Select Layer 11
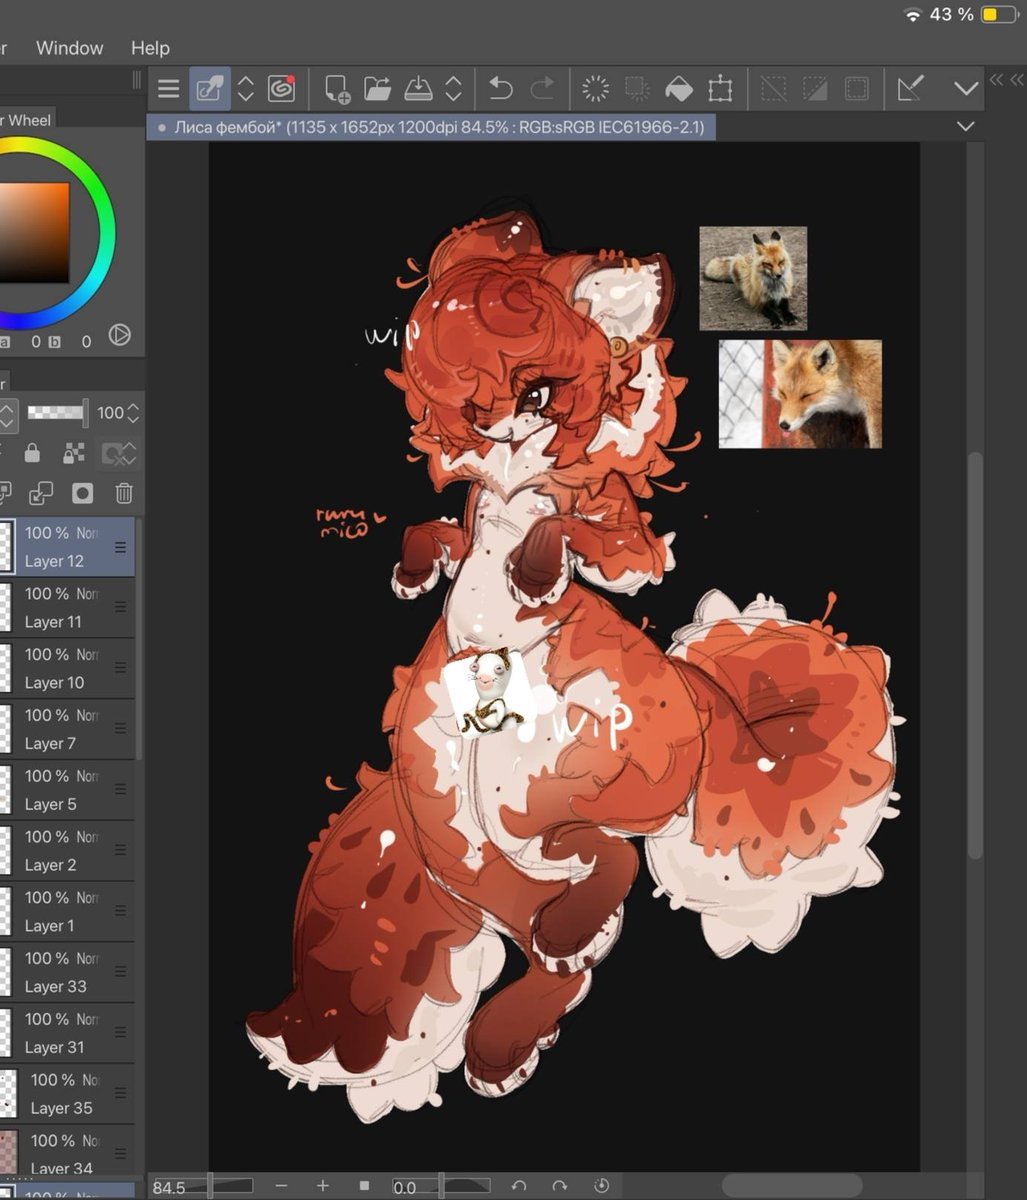 coord(68,608)
